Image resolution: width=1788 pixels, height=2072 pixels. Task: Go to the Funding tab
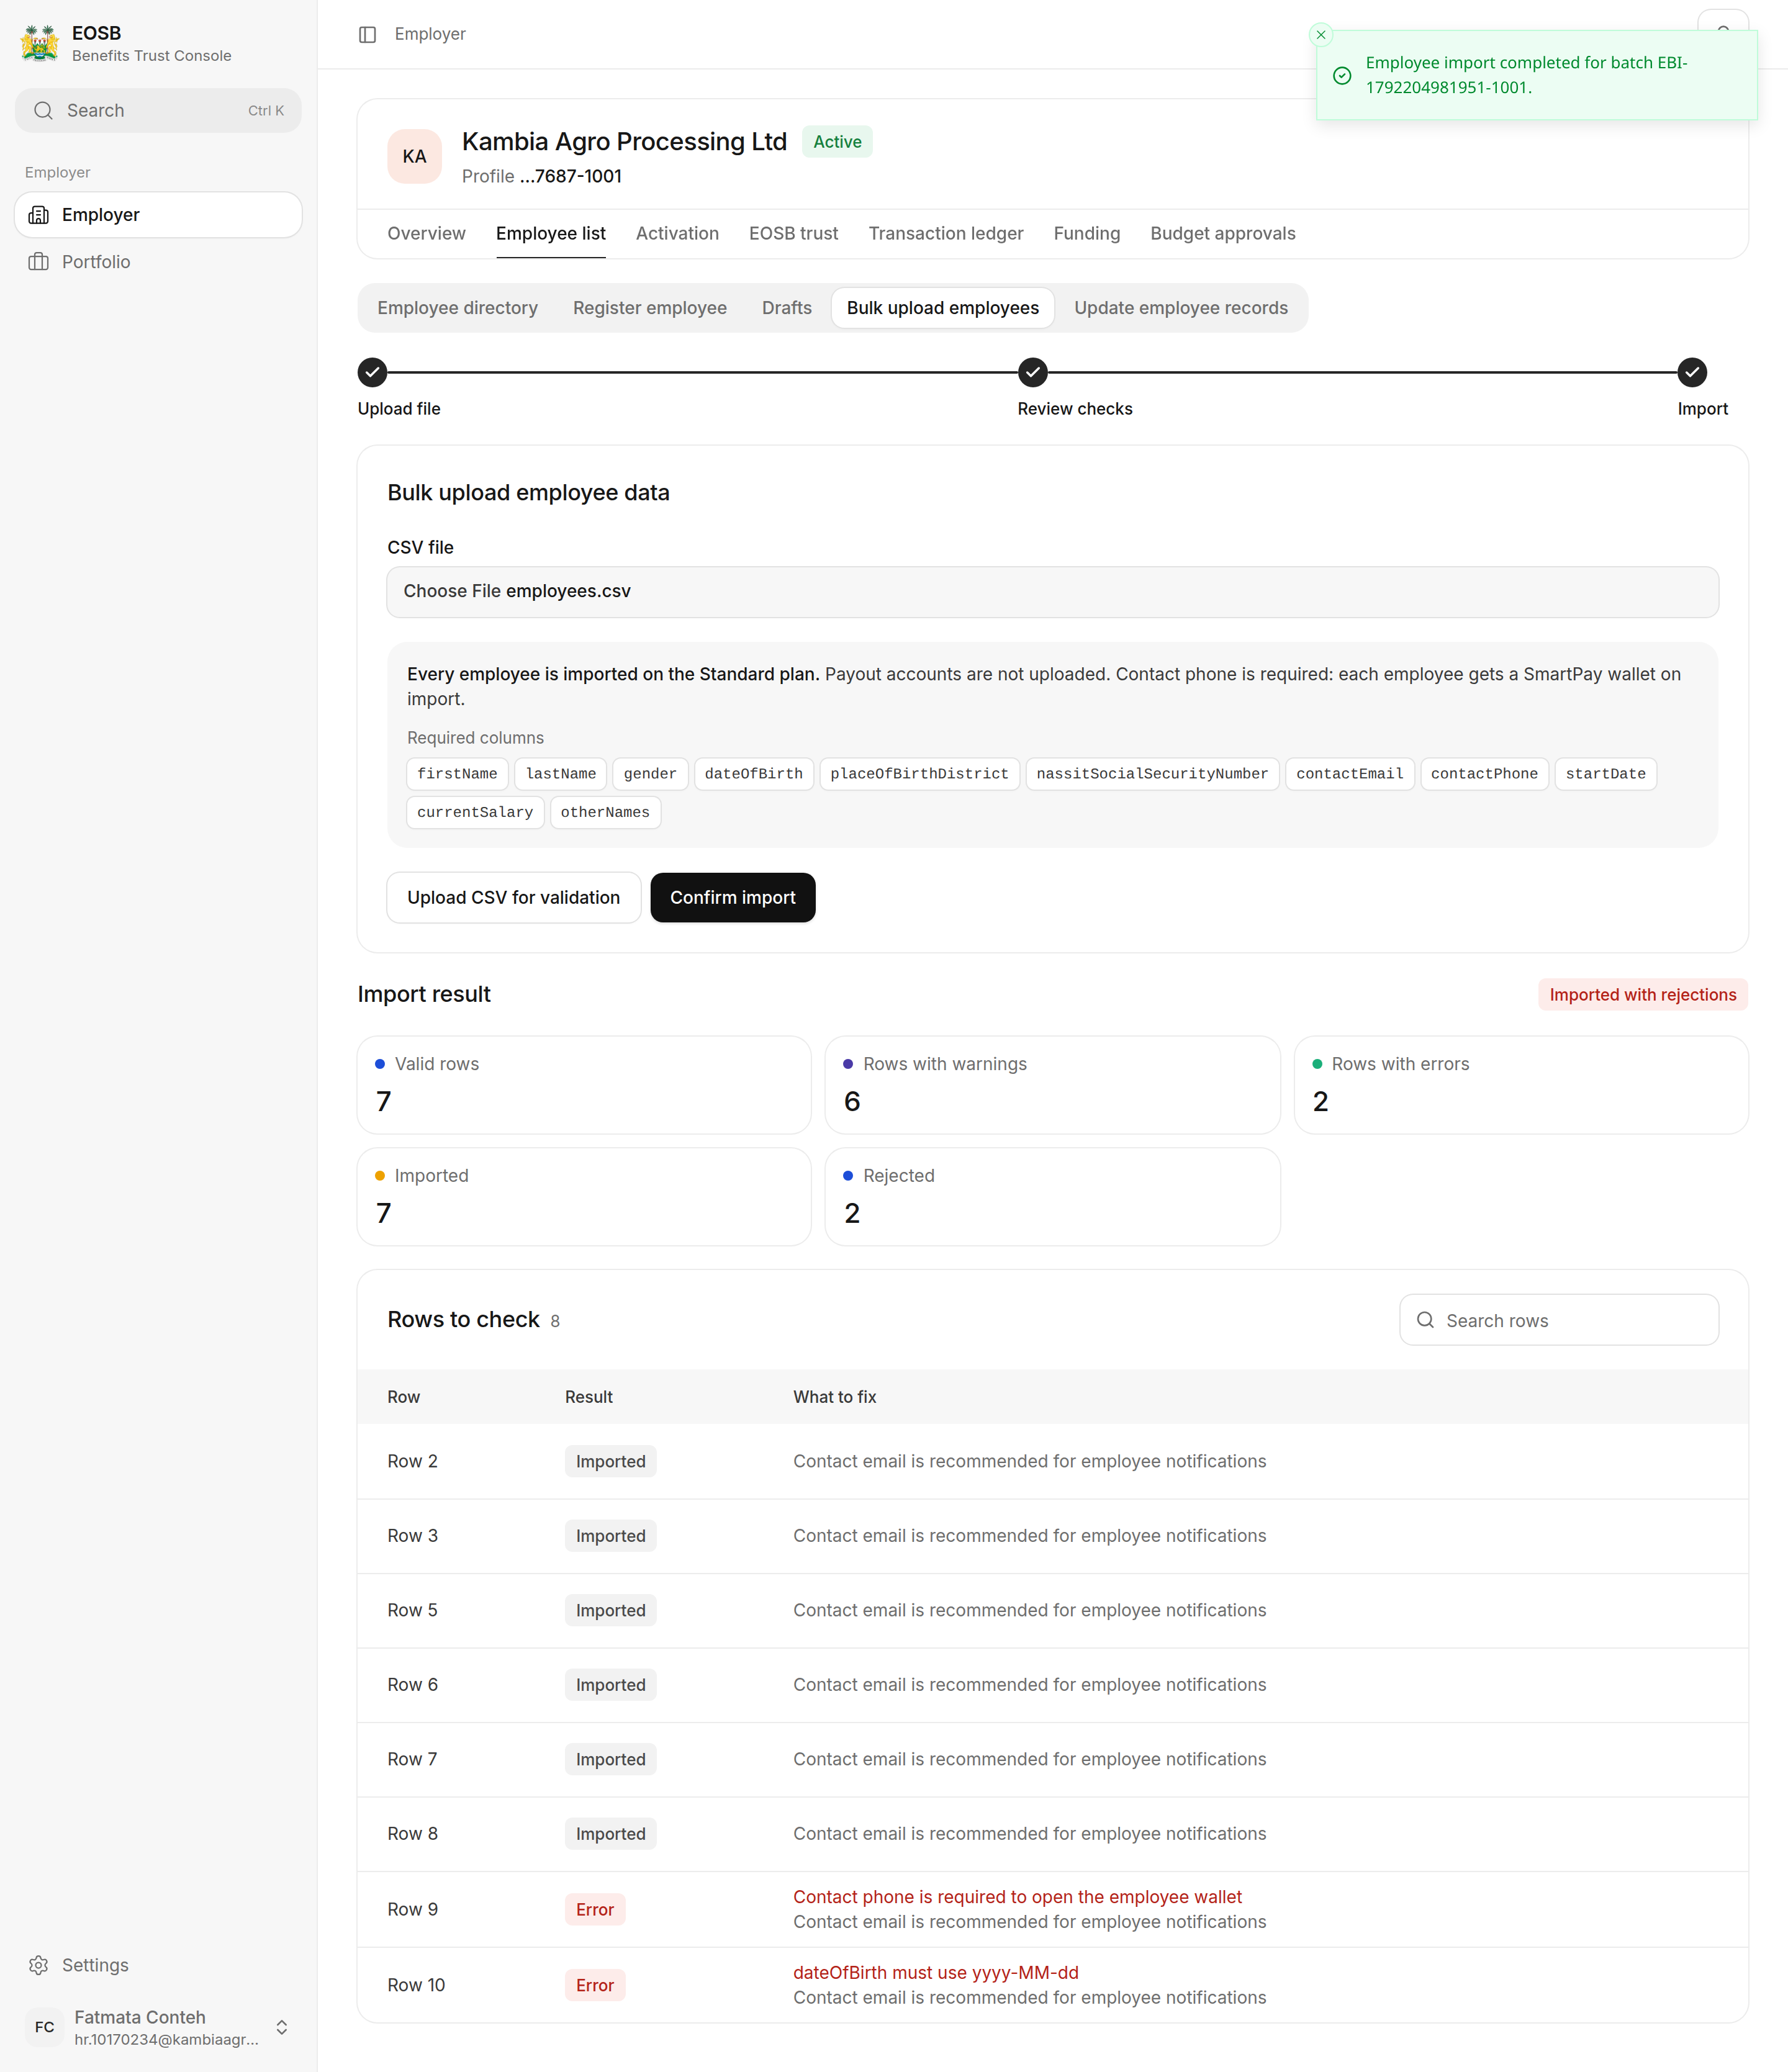[x=1086, y=233]
